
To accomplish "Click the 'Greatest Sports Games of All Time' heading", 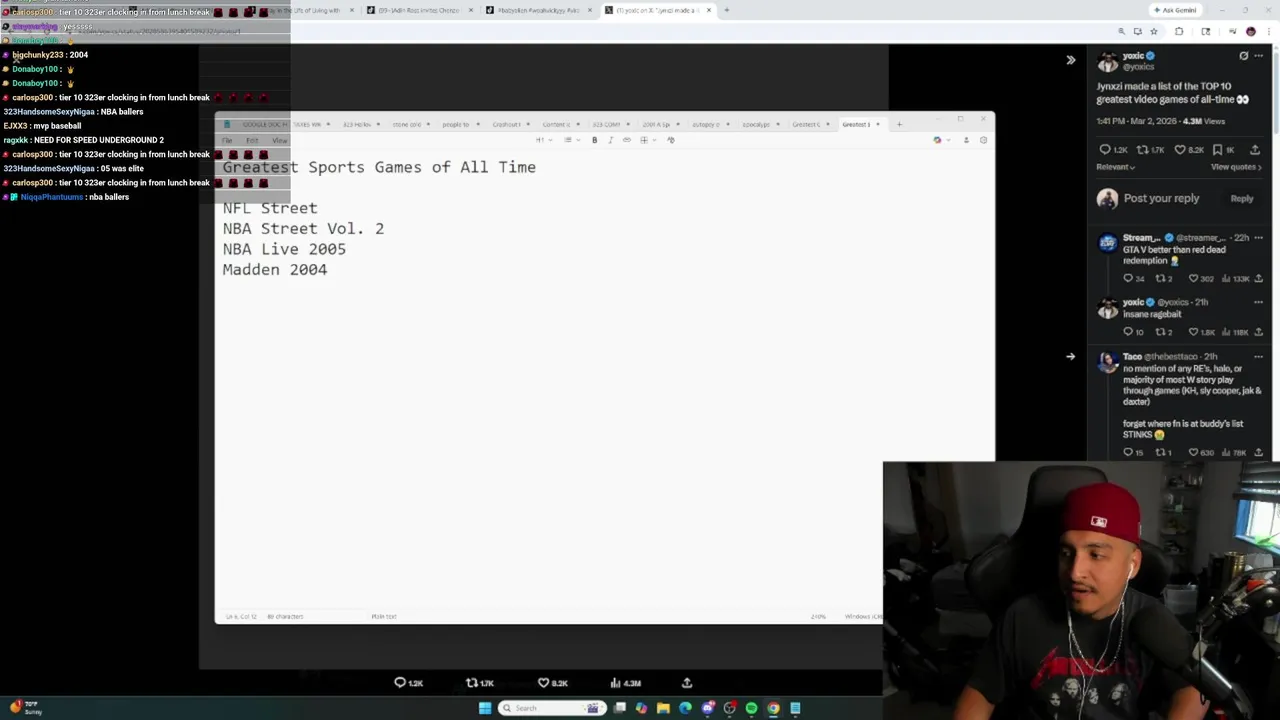I will point(379,167).
